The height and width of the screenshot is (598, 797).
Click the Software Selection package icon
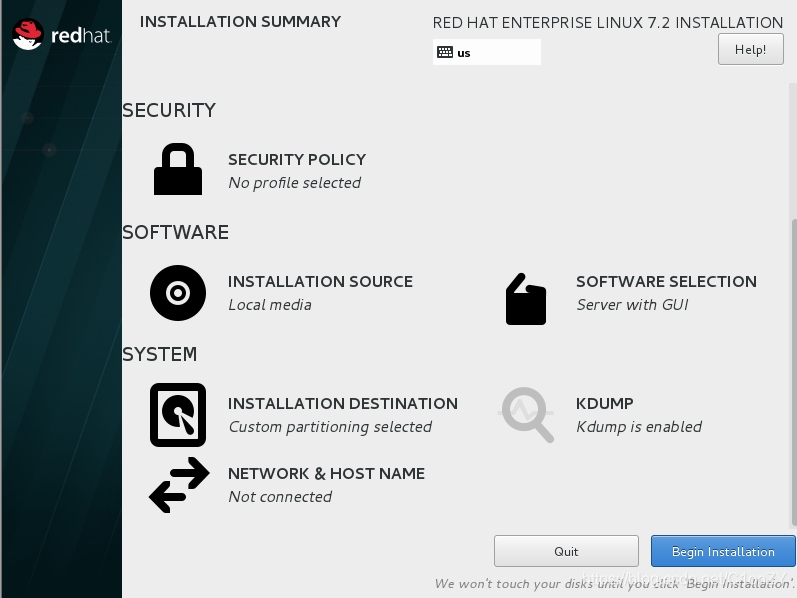(526, 299)
